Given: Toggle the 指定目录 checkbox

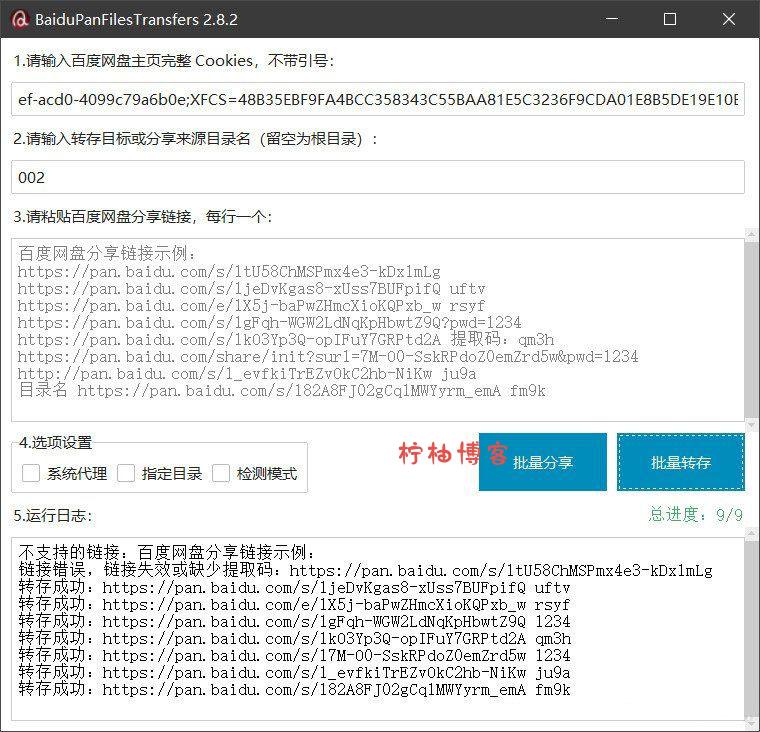Looking at the screenshot, I should point(126,473).
